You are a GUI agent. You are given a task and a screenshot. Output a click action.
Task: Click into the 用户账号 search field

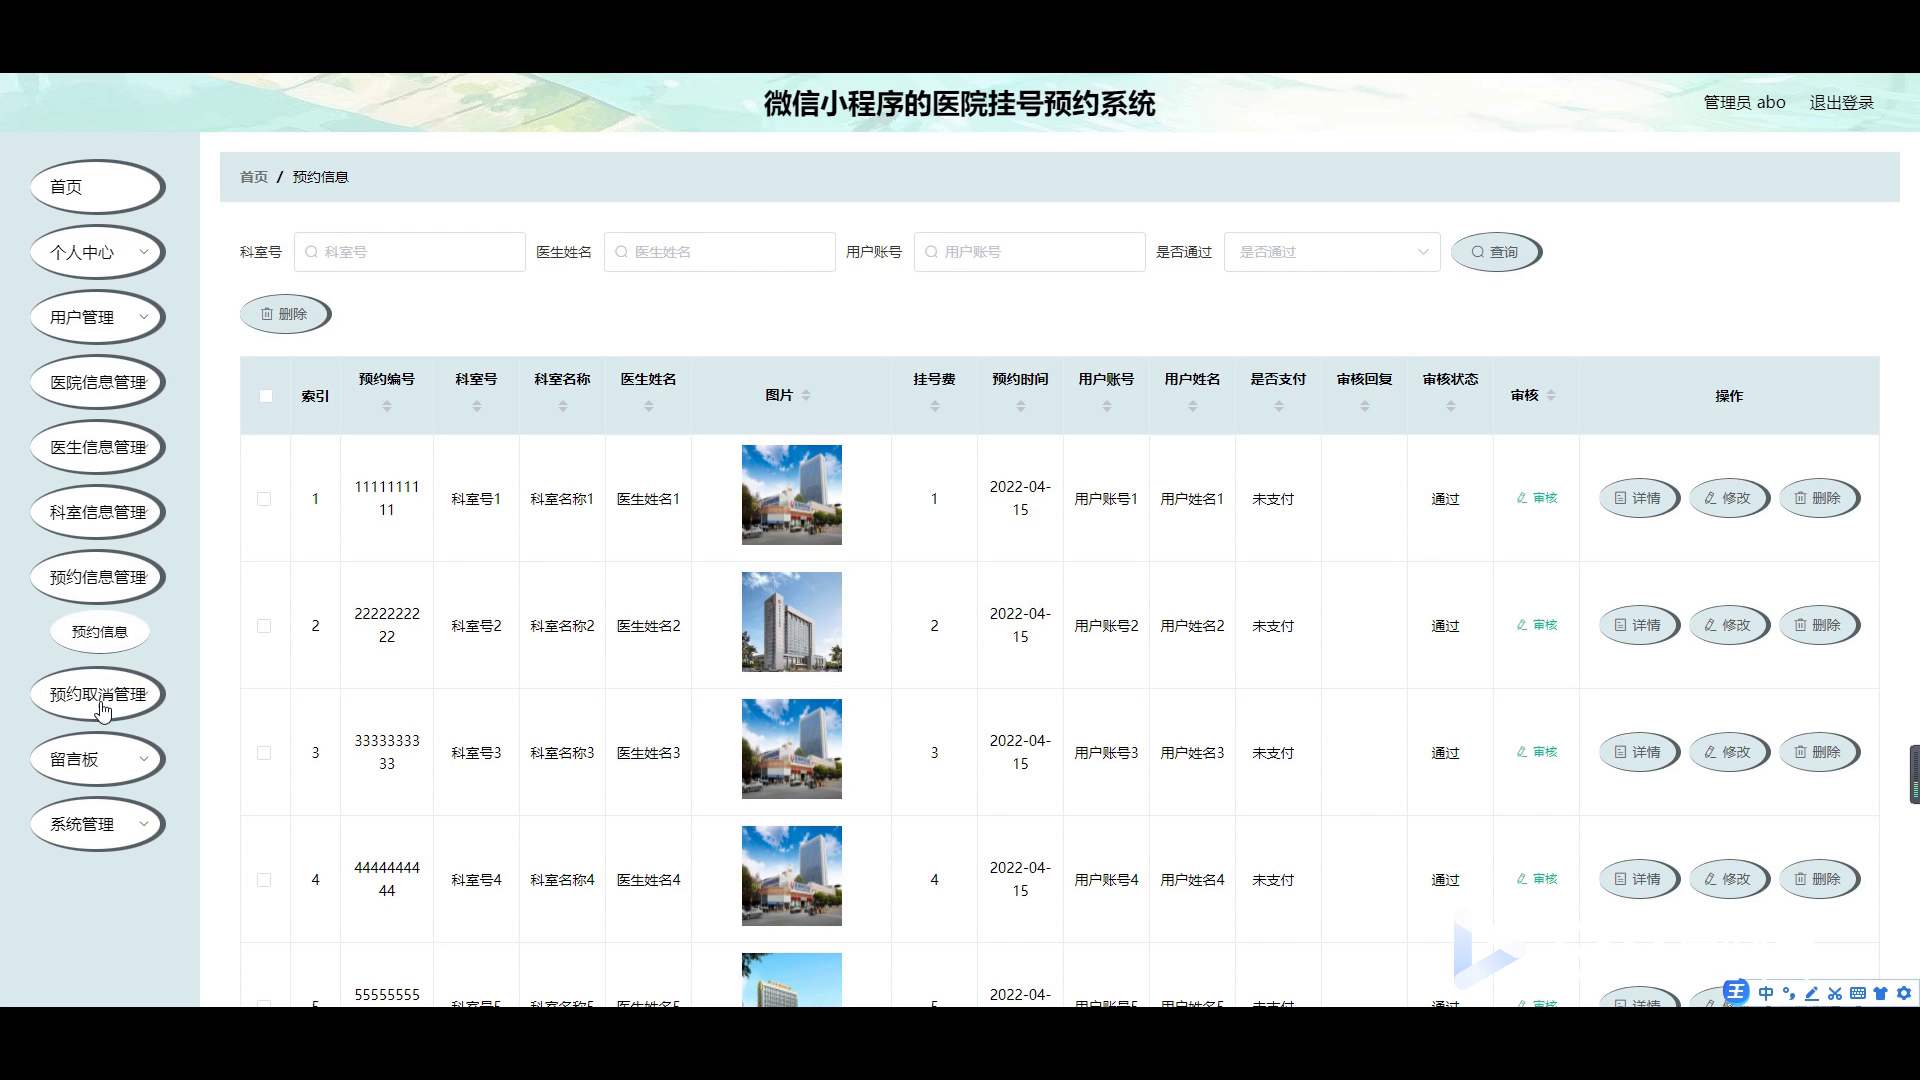click(1030, 252)
